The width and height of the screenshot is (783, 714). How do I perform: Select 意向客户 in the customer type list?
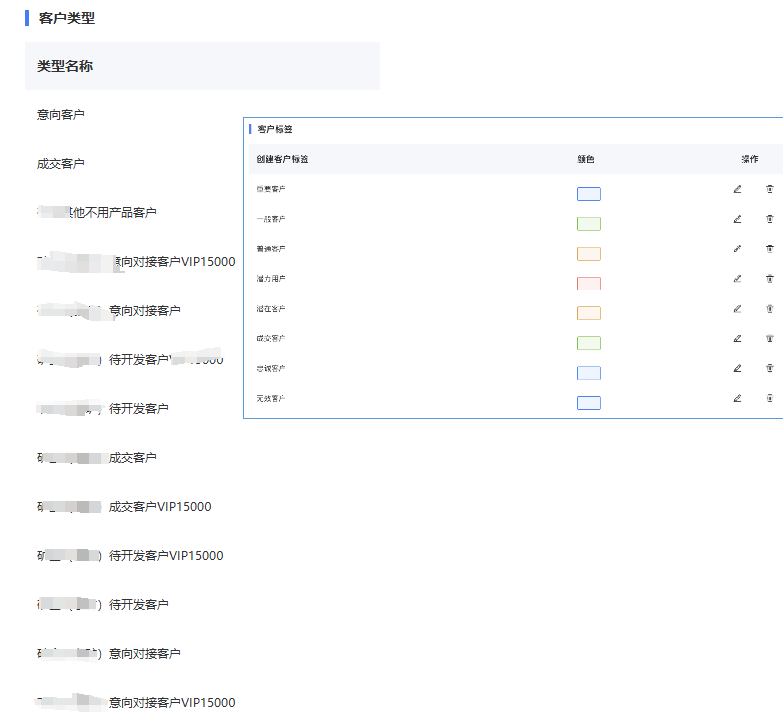tap(61, 115)
